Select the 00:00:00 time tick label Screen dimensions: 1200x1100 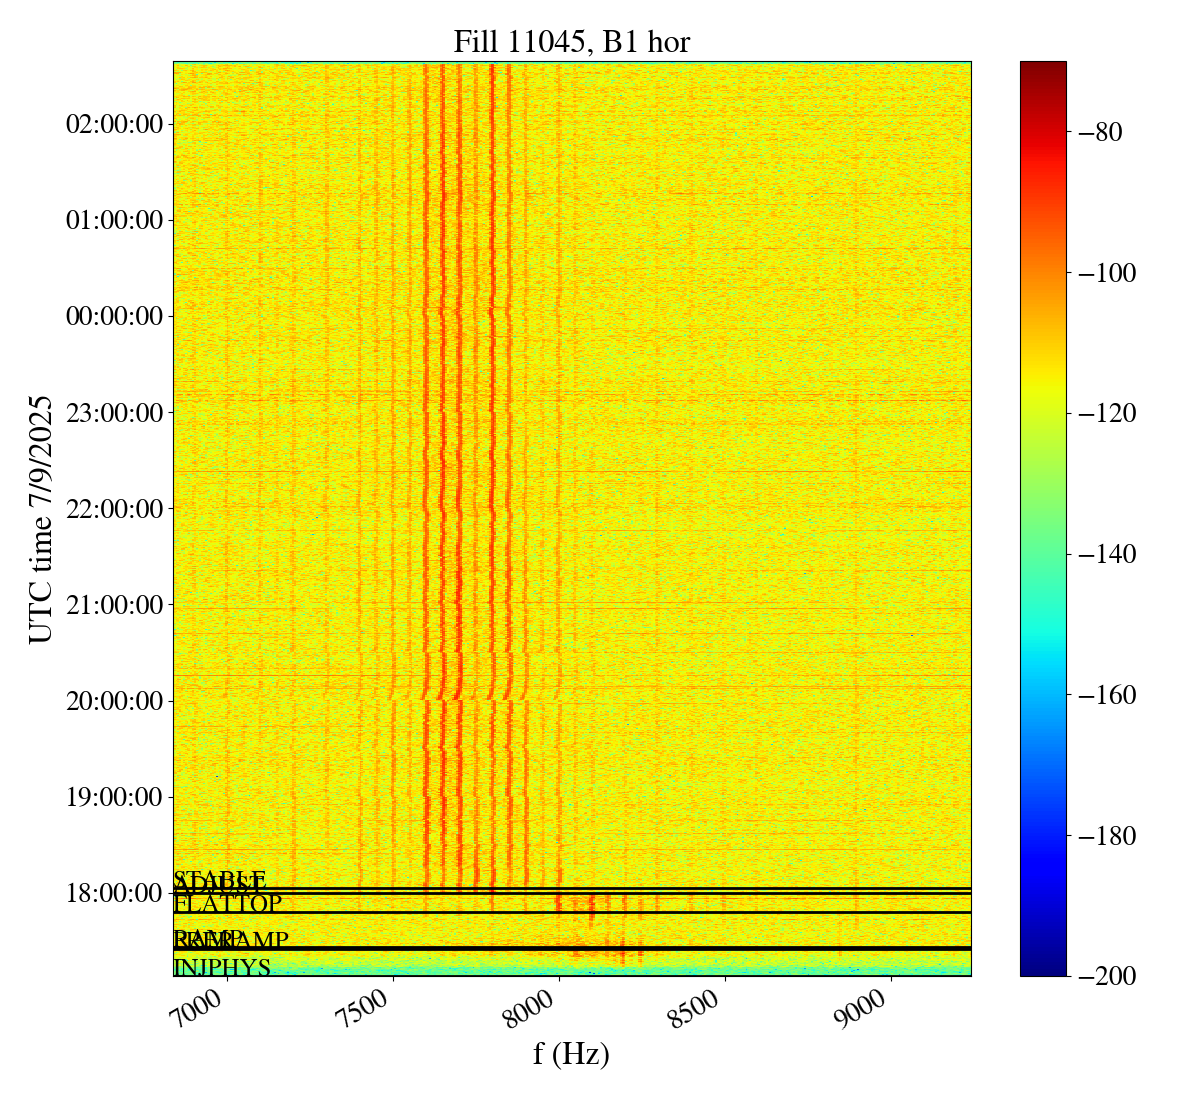click(x=114, y=316)
